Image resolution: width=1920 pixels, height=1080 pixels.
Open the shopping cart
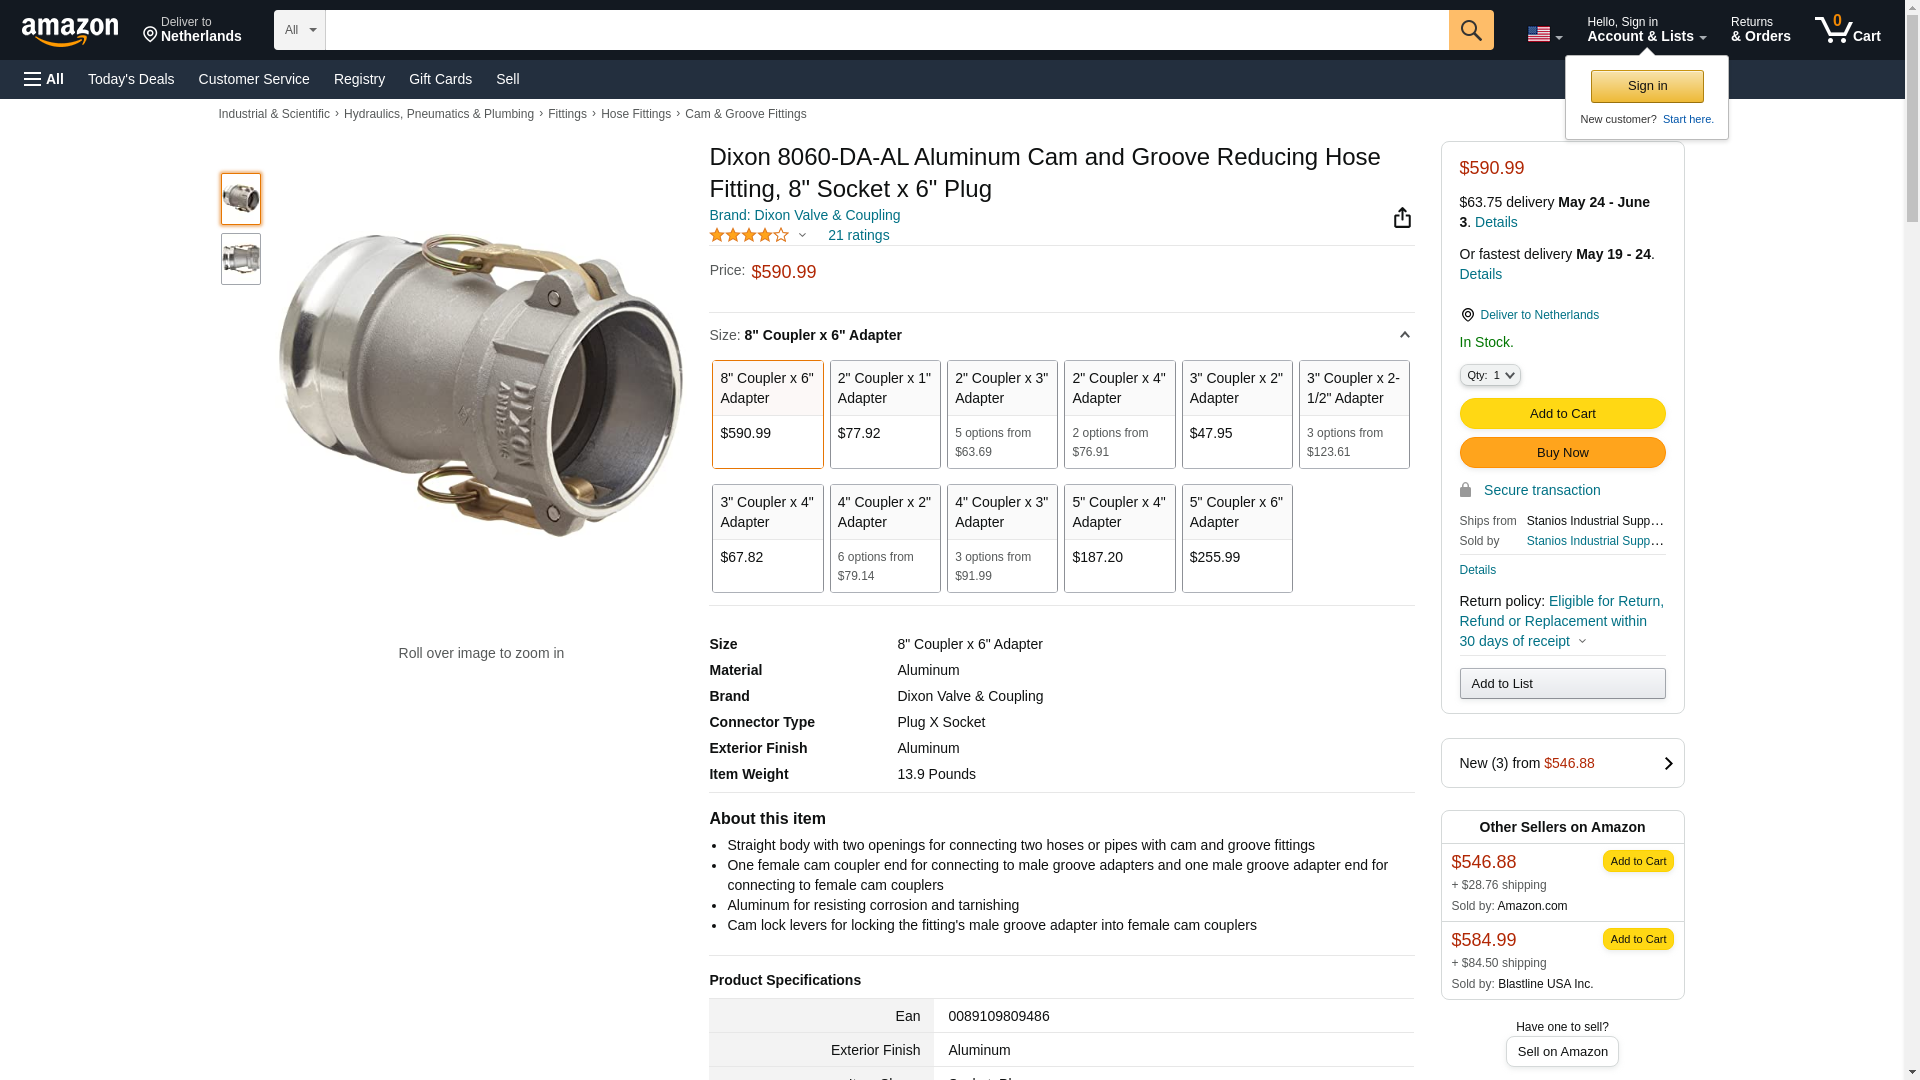[x=1848, y=30]
